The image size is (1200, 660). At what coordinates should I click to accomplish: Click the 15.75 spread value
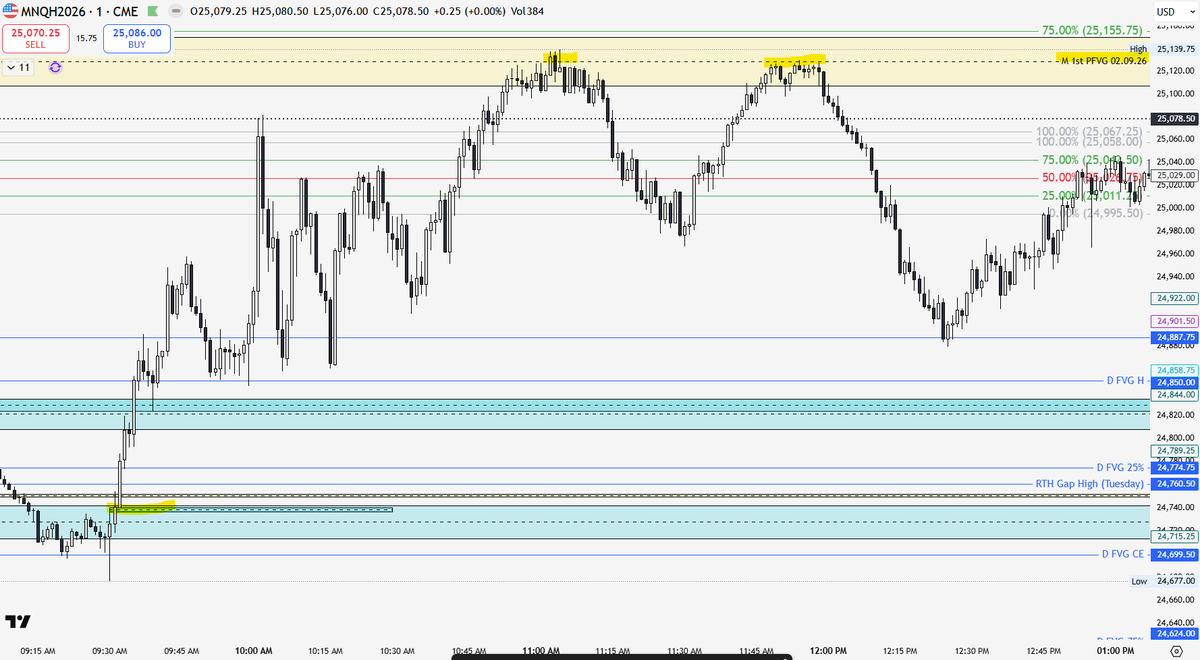[86, 38]
